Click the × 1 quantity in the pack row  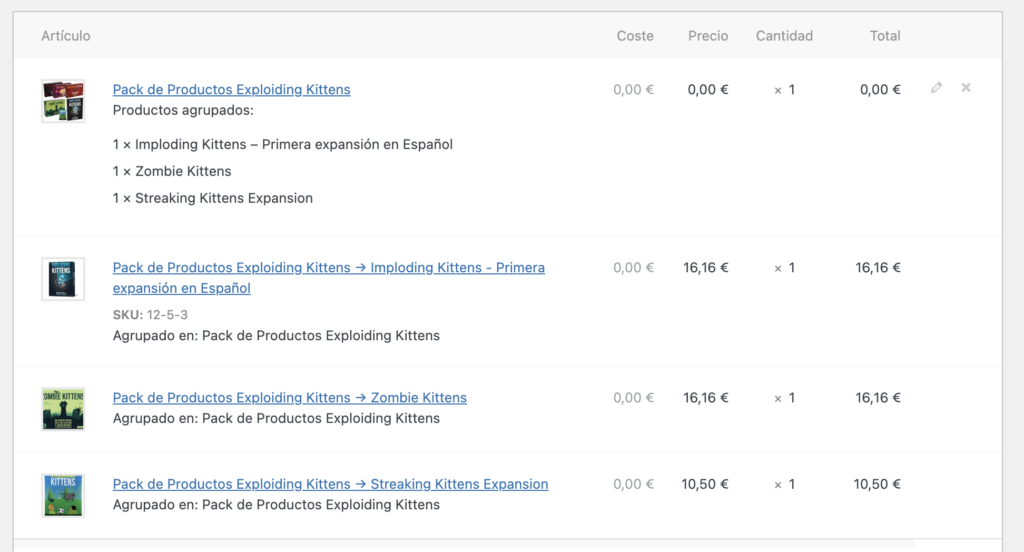[784, 89]
